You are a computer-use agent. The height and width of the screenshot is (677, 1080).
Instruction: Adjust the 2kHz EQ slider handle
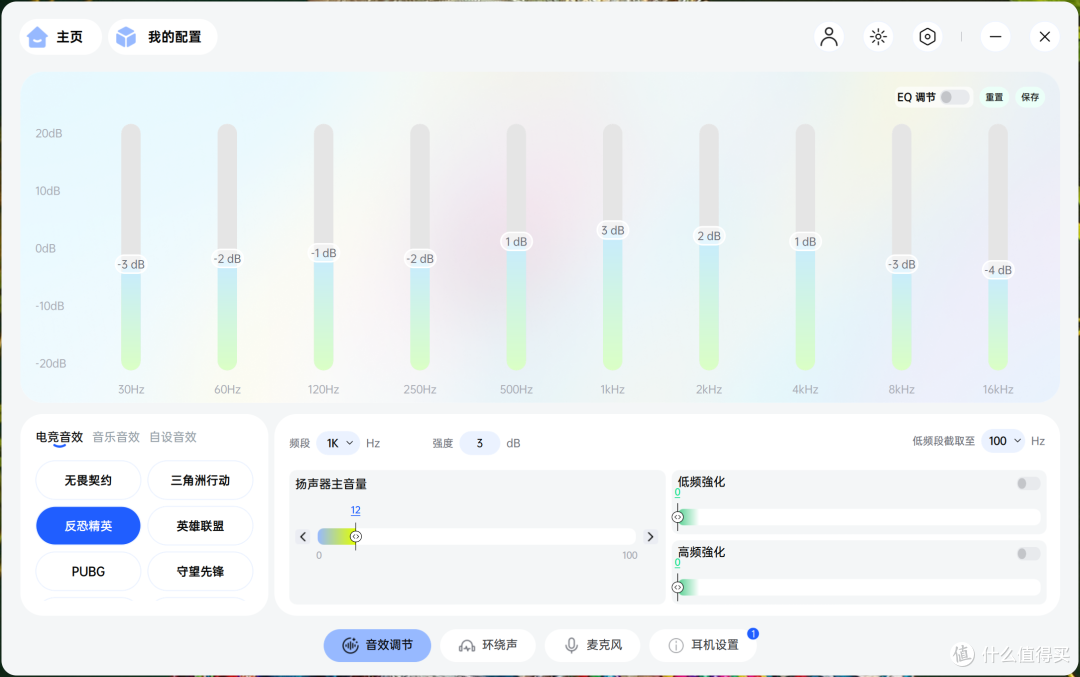tap(709, 236)
